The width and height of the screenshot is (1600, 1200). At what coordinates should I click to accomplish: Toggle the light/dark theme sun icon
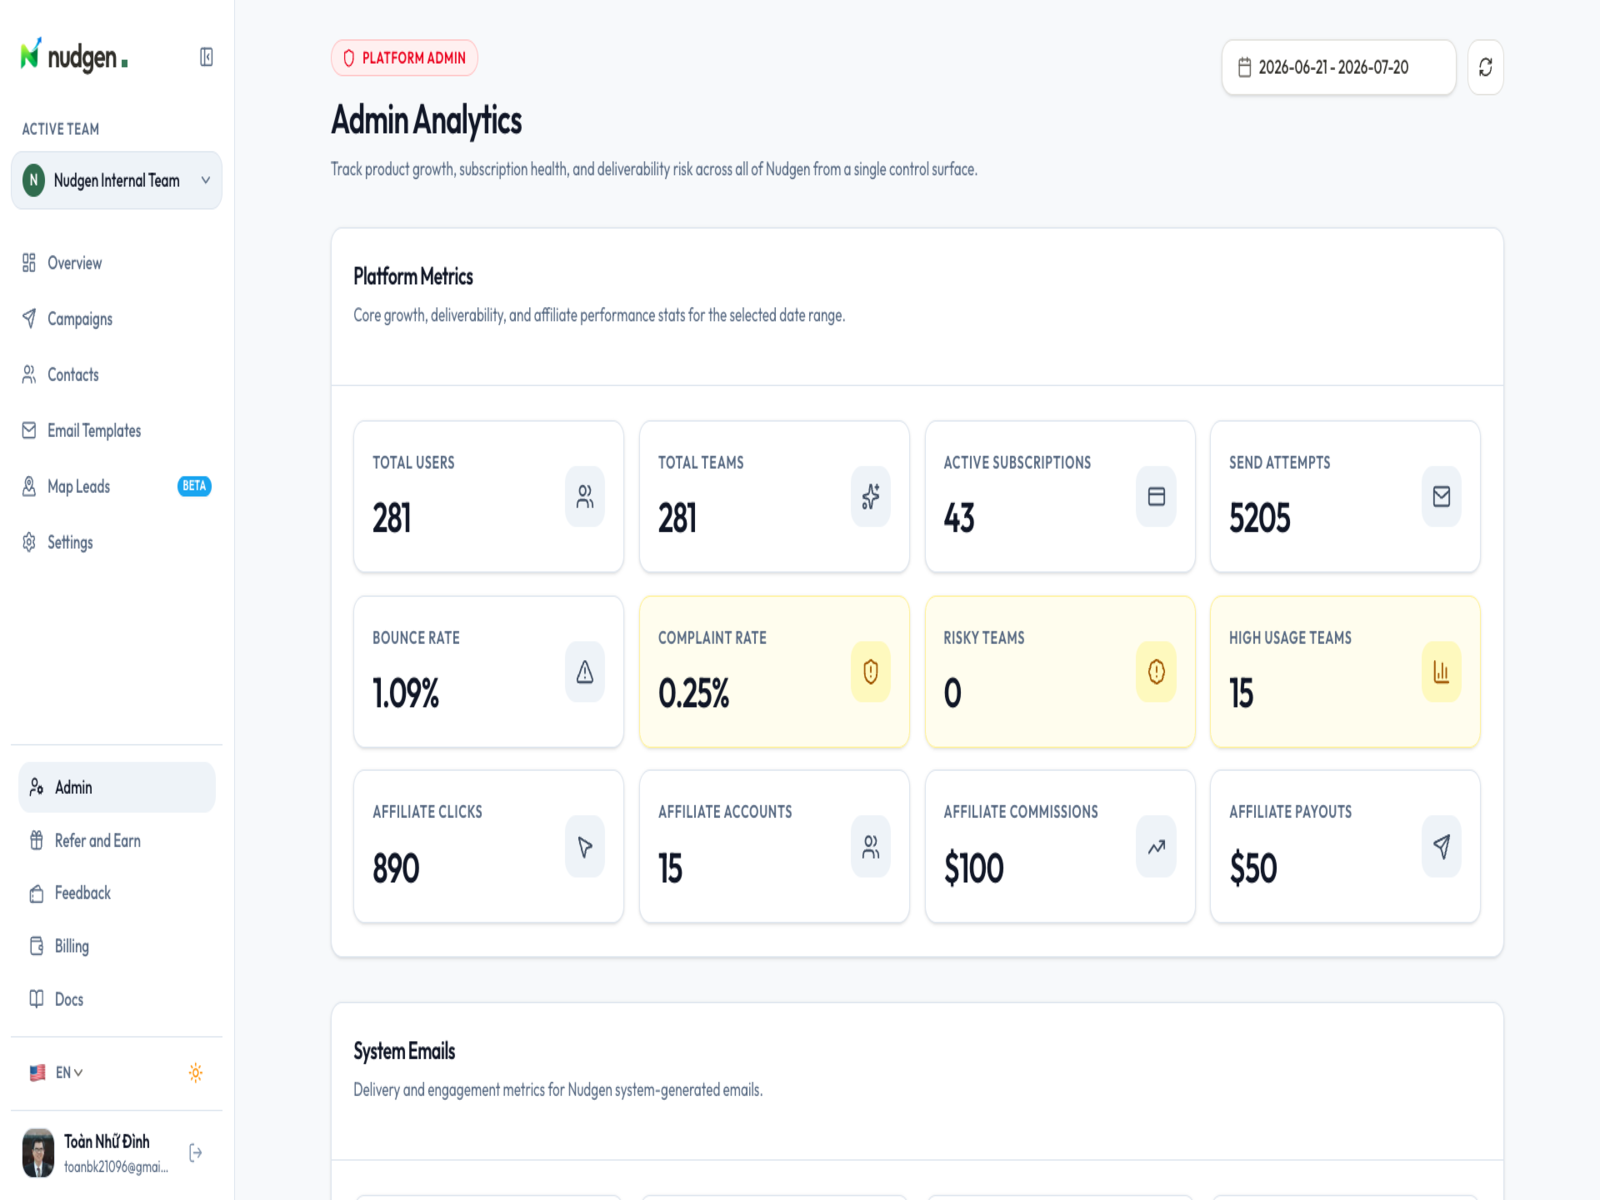pyautogui.click(x=196, y=1073)
